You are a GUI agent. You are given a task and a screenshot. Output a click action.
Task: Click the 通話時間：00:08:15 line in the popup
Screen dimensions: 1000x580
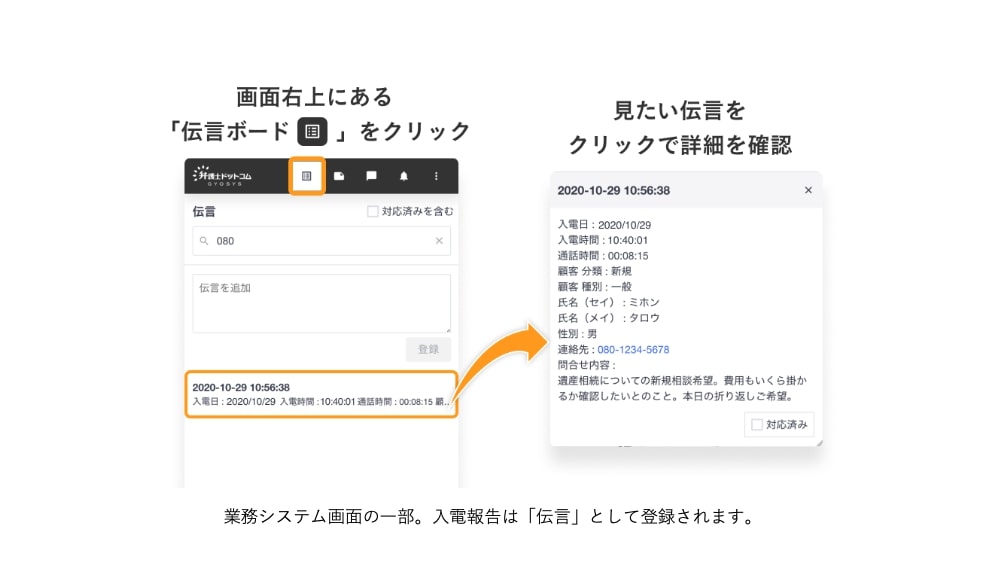click(603, 256)
